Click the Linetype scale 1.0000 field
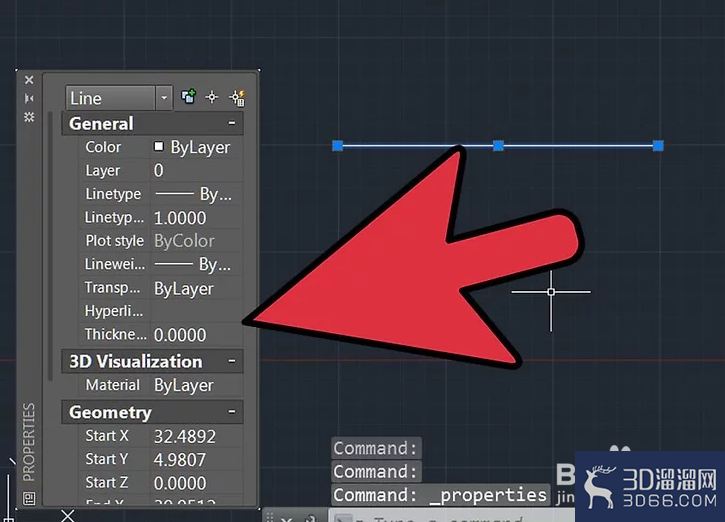This screenshot has height=522, width=725. (x=197, y=218)
